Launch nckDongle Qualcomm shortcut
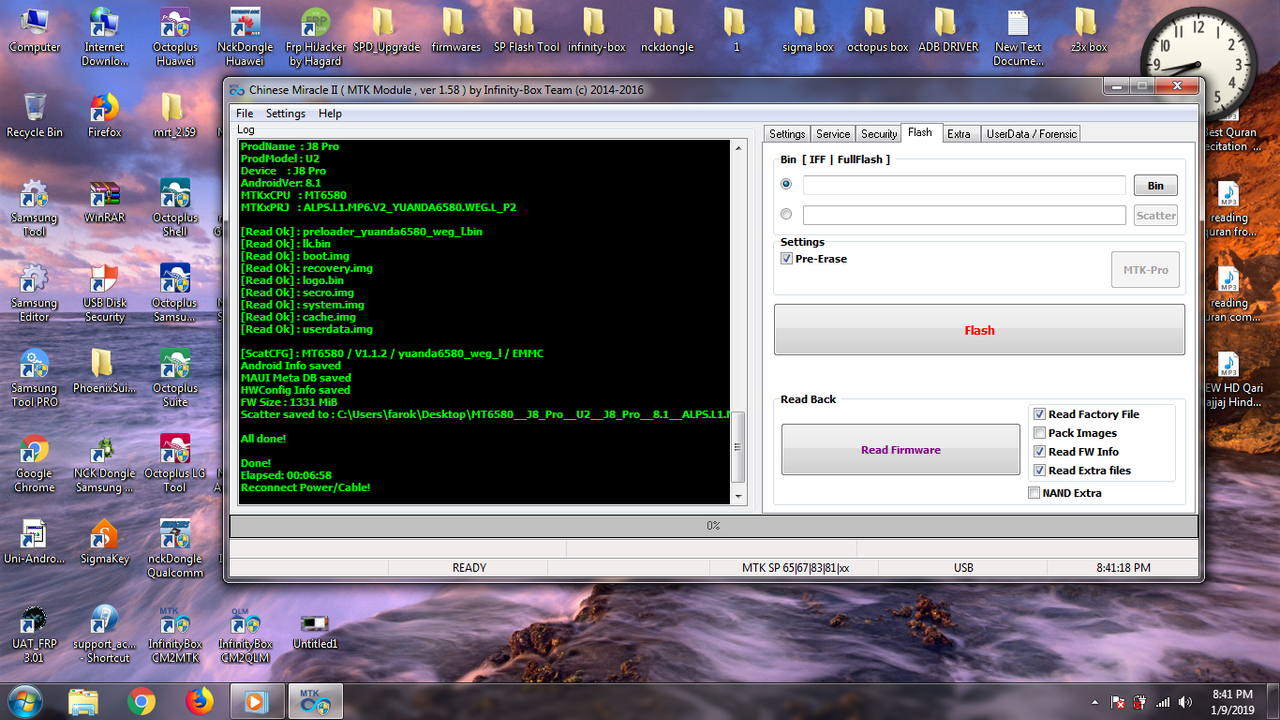This screenshot has width=1280, height=720. (x=175, y=549)
